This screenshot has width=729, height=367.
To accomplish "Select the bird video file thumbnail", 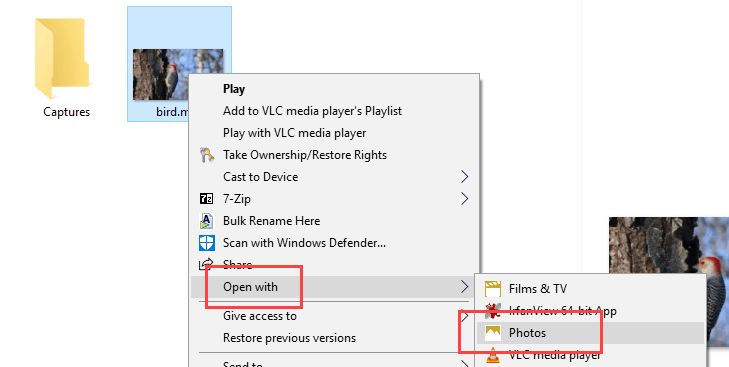I will coord(178,74).
